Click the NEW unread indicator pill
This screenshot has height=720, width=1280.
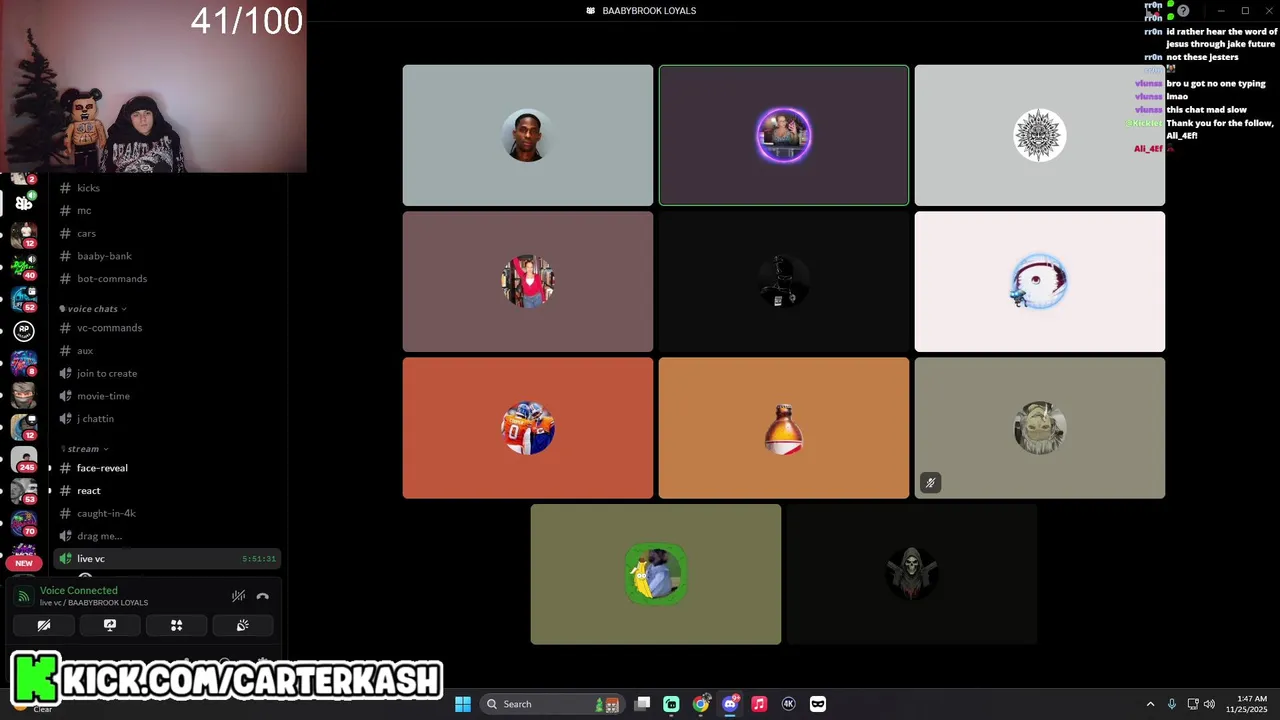[24, 563]
